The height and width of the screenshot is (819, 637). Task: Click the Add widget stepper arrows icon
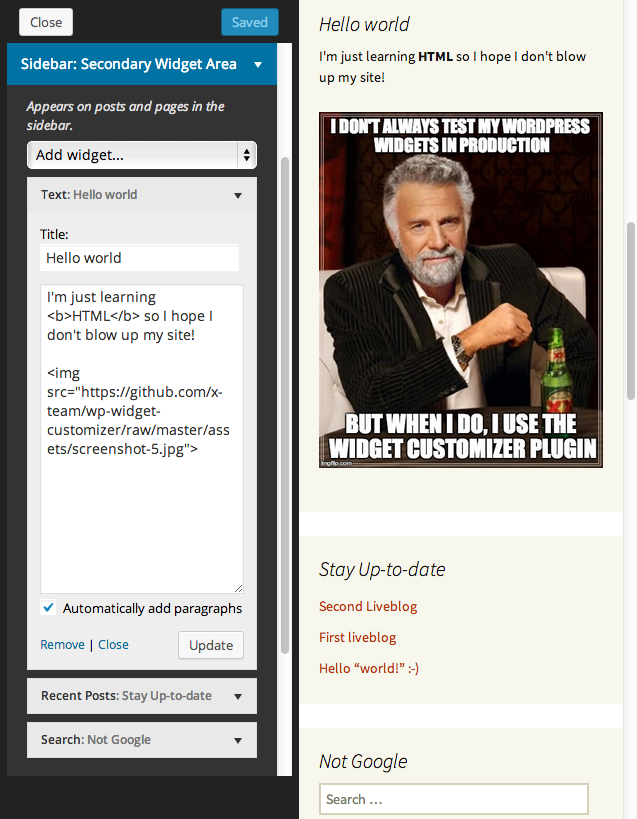246,155
